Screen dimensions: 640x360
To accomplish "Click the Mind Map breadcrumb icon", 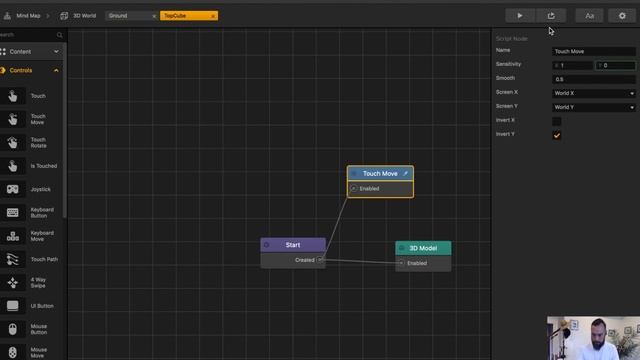I will (x=7, y=16).
